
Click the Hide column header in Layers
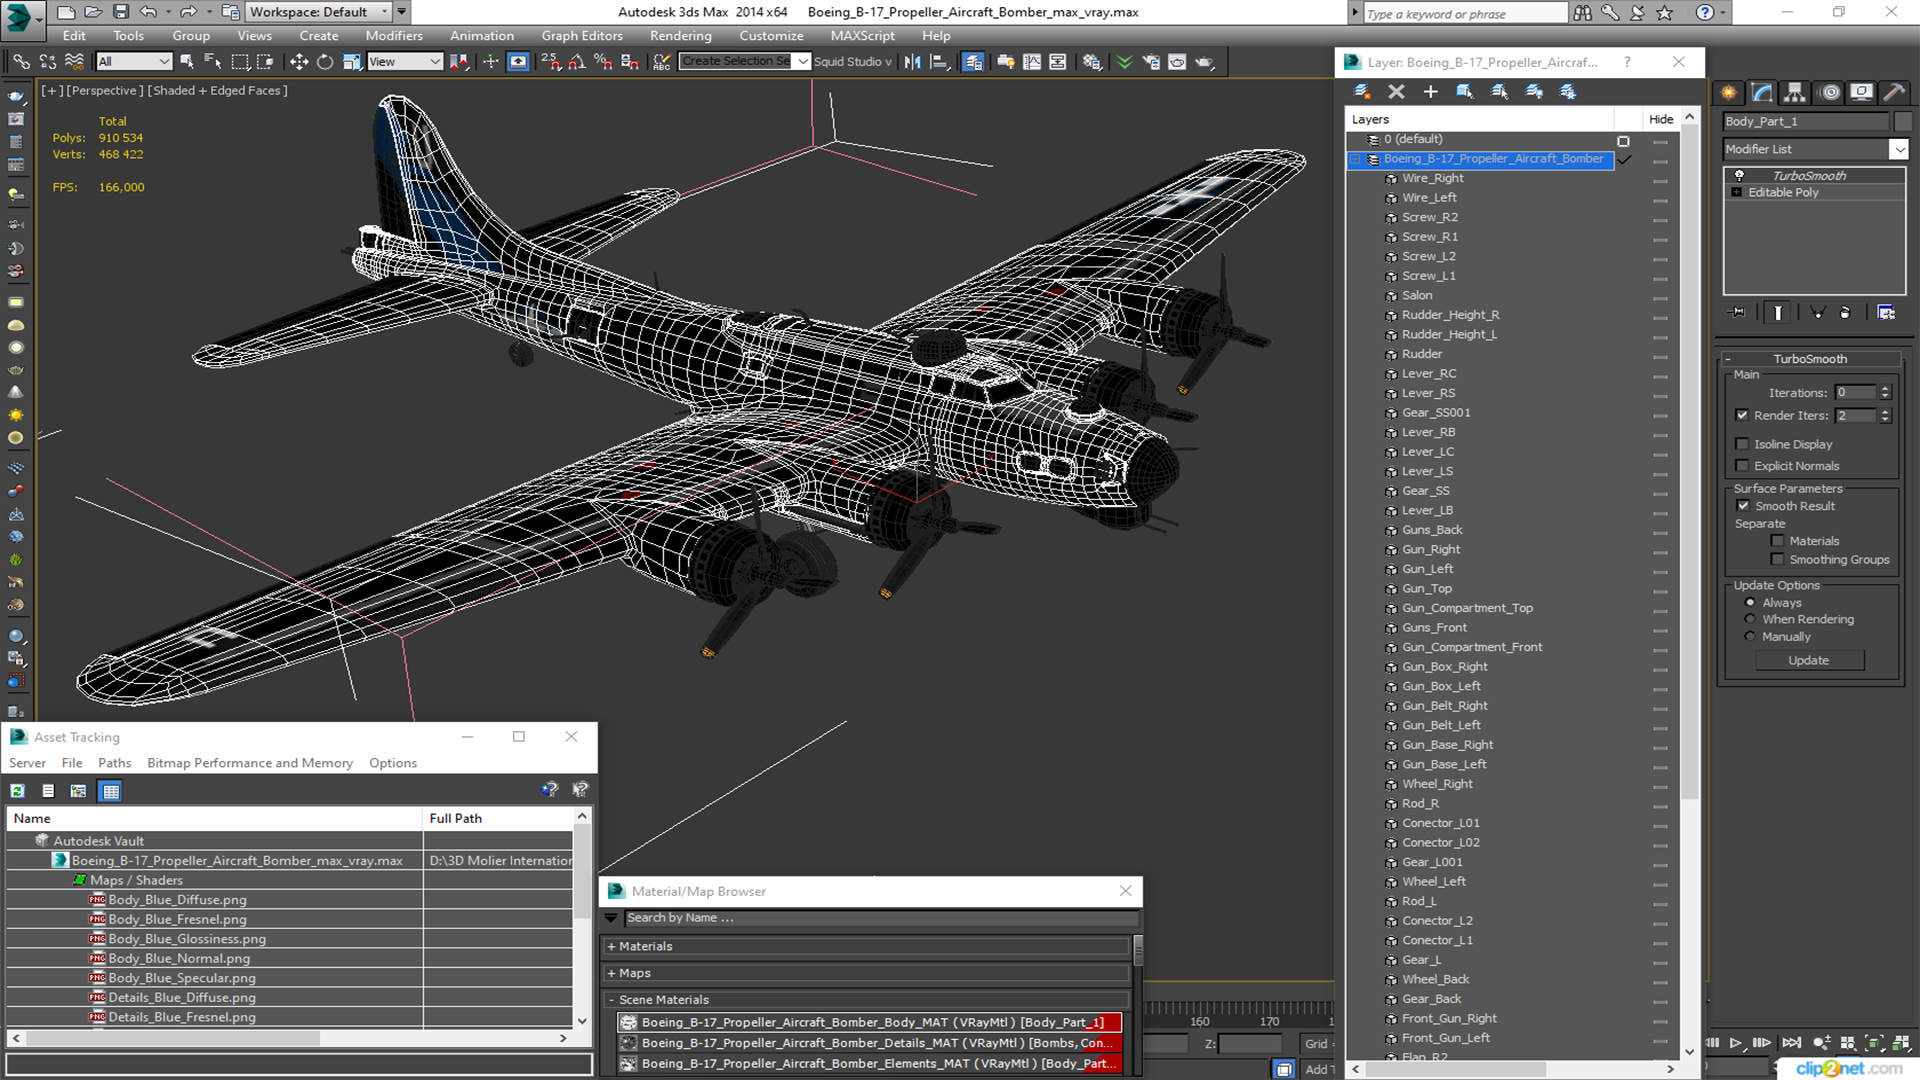click(x=1661, y=119)
